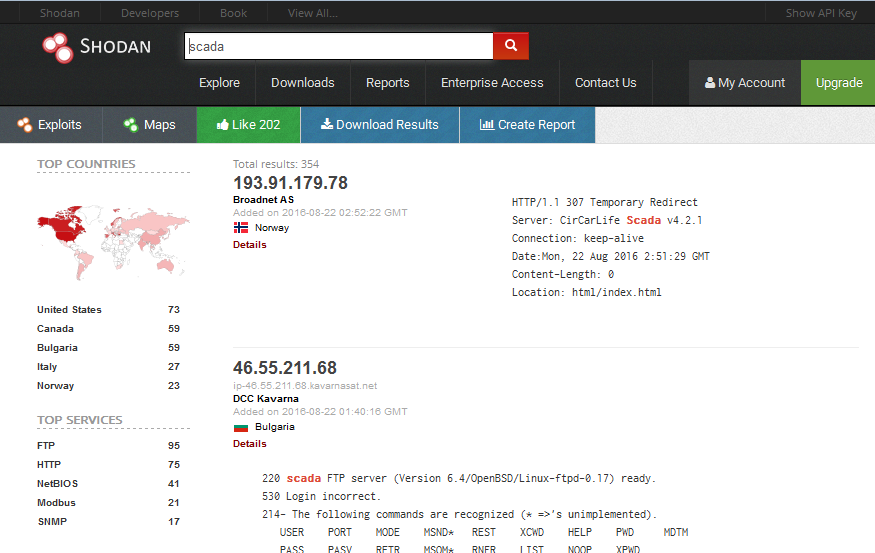Open the View All... dropdown
Screen dimensions: 875x553
(x=312, y=13)
